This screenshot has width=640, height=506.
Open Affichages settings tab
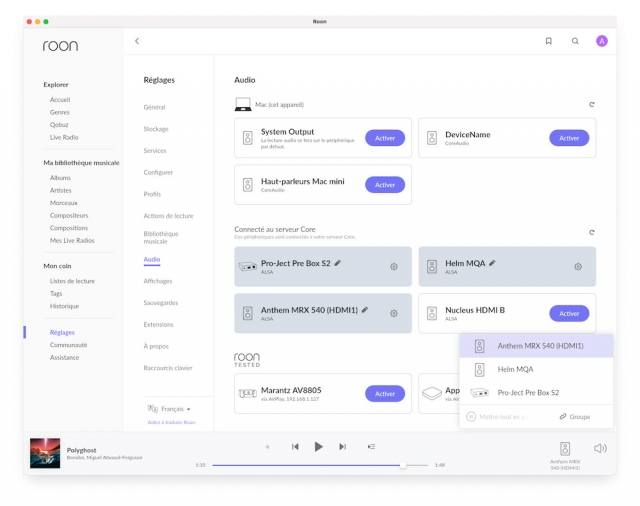158,281
